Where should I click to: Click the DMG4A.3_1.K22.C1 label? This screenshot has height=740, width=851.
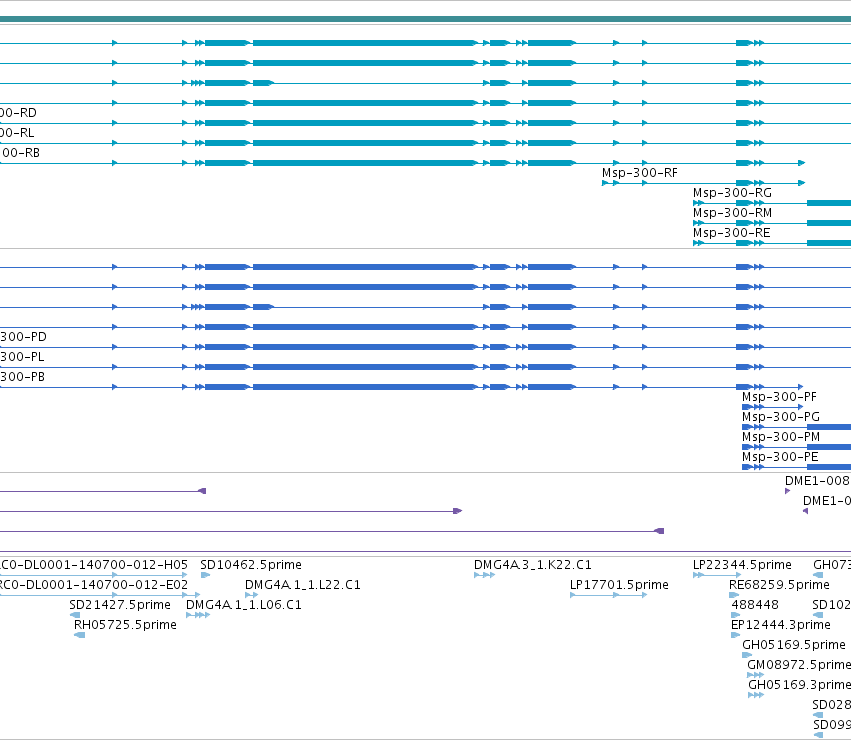click(x=532, y=565)
